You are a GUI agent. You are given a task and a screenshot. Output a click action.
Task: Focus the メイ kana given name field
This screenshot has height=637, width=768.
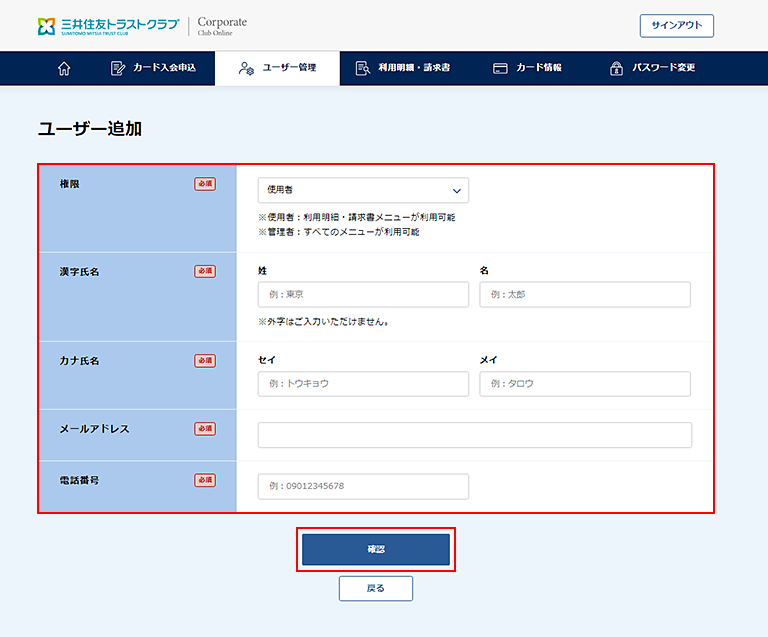tap(585, 383)
